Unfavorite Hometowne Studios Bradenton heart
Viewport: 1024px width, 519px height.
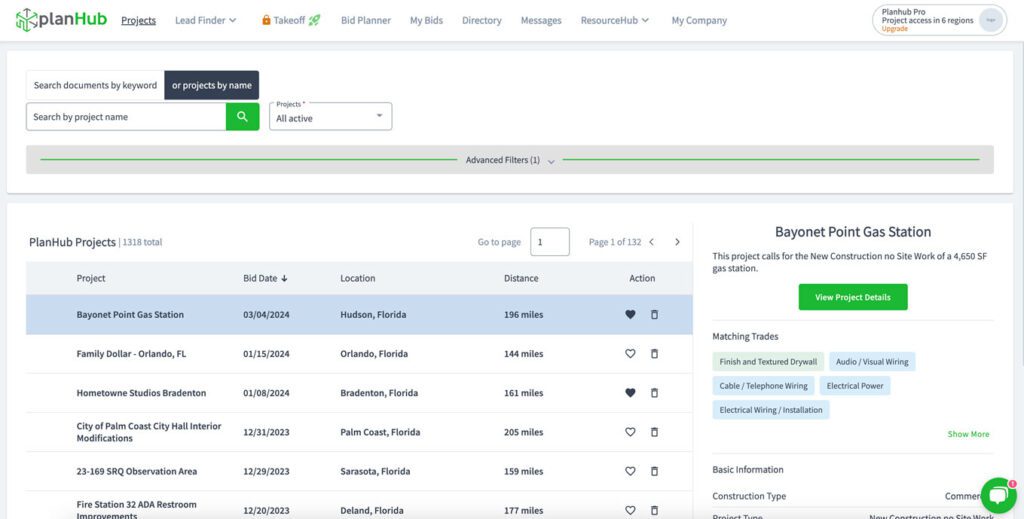630,393
